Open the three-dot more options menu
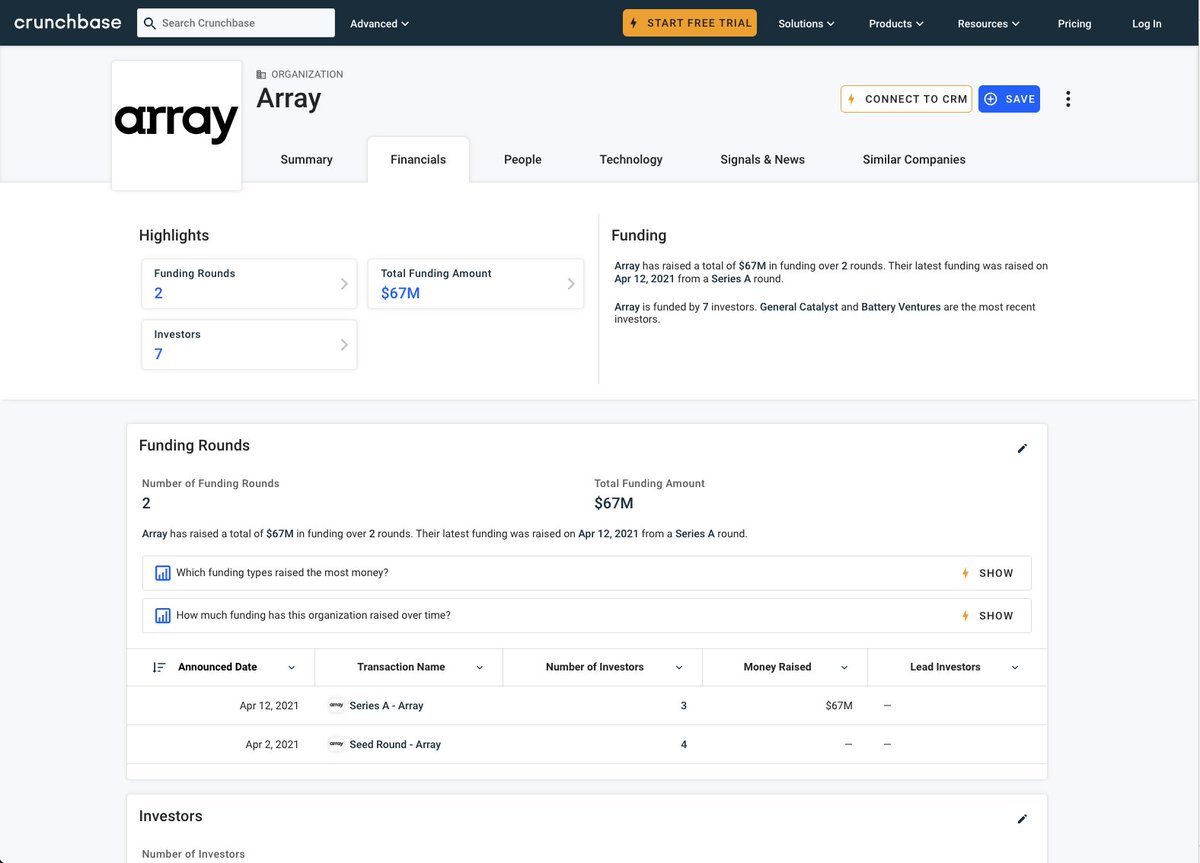This screenshot has height=863, width=1200. (x=1068, y=99)
